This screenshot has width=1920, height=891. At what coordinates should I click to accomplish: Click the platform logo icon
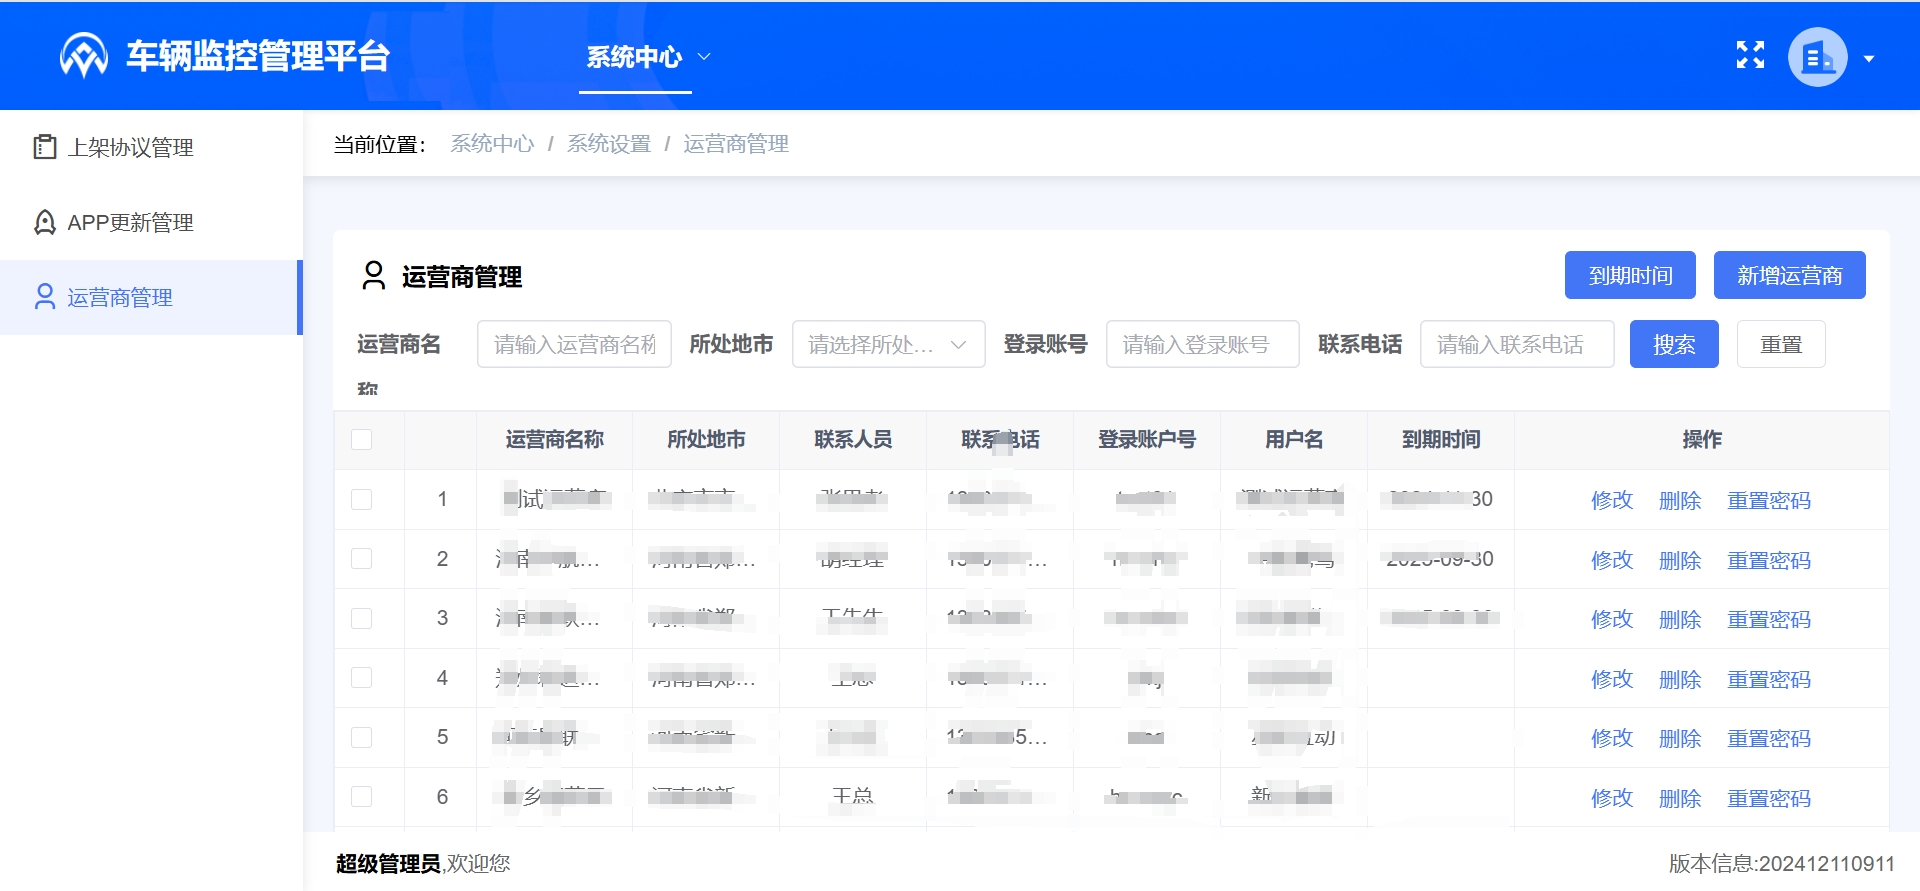pyautogui.click(x=84, y=56)
